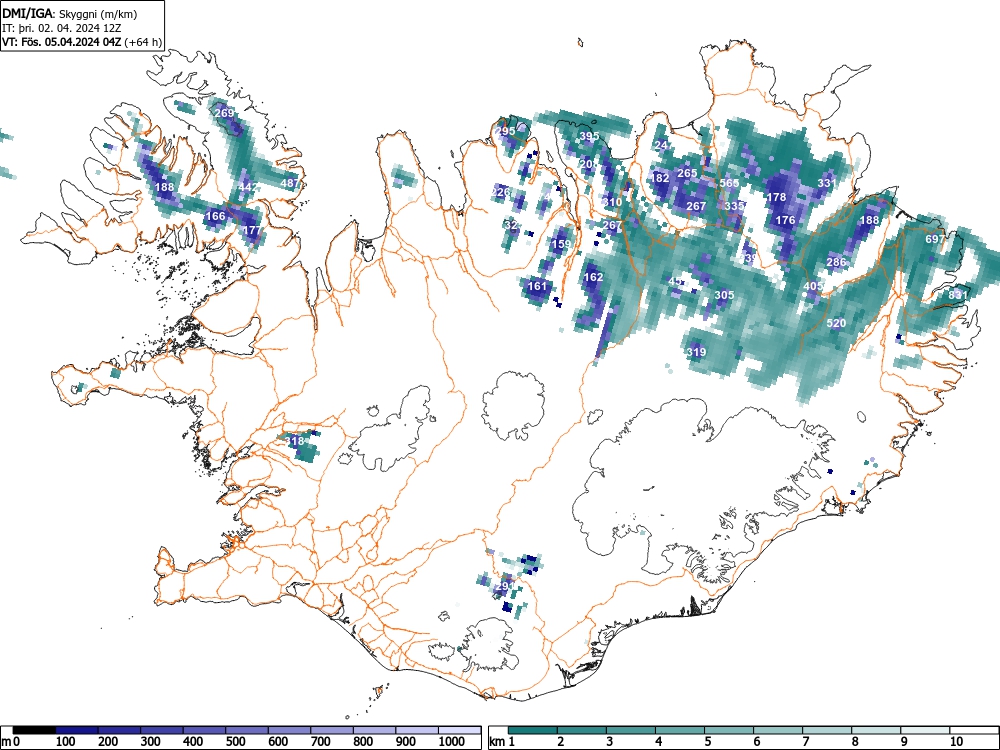The height and width of the screenshot is (750, 1000).
Task: Select the visibility value 520
Action: (836, 323)
